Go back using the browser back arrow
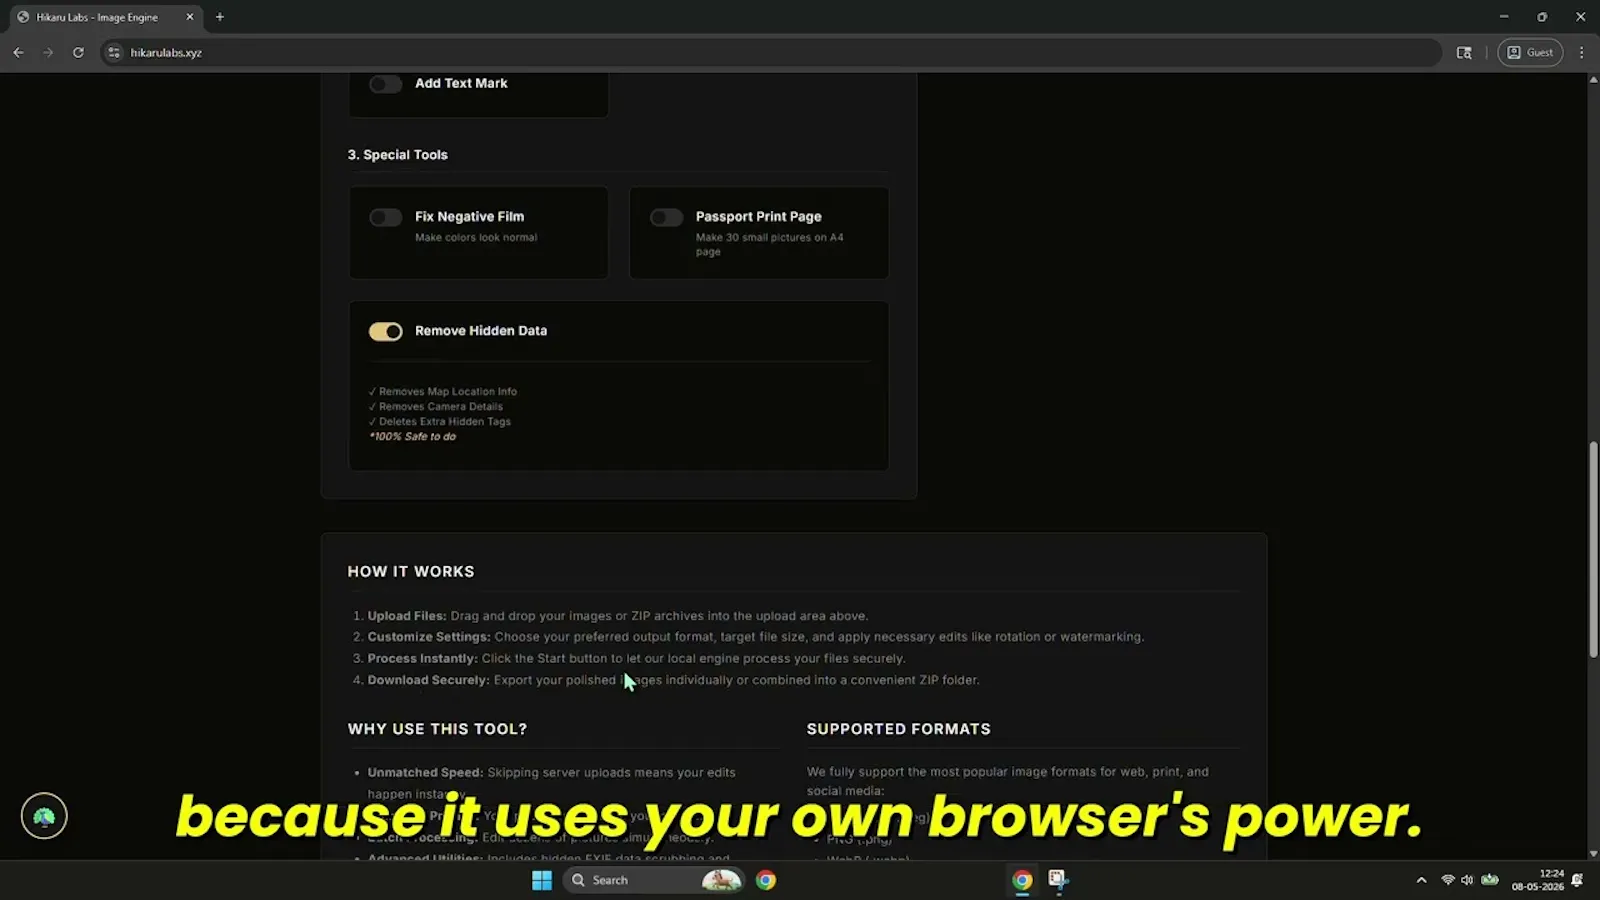Screen dimensions: 1600x900 coord(18,52)
